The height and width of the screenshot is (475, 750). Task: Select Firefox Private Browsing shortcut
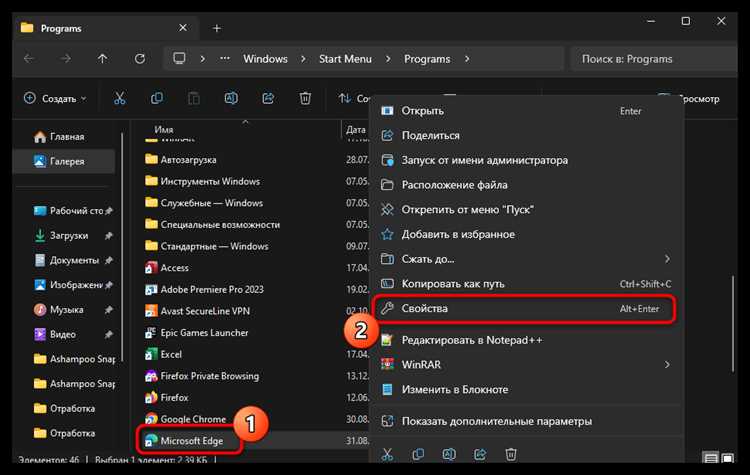(202, 376)
